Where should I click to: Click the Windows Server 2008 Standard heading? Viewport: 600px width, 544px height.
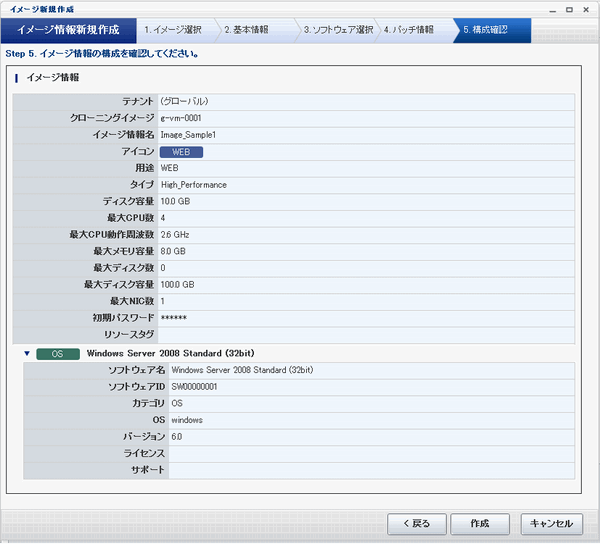[x=171, y=353]
